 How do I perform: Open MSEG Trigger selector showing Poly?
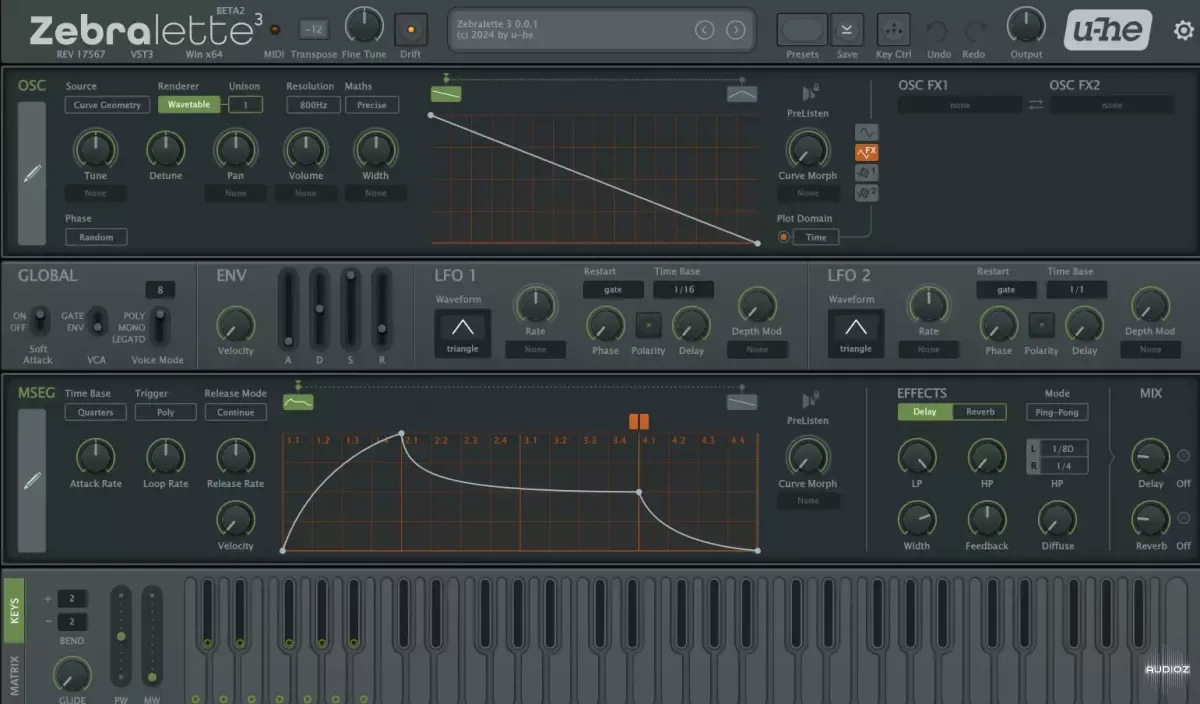[x=166, y=412]
